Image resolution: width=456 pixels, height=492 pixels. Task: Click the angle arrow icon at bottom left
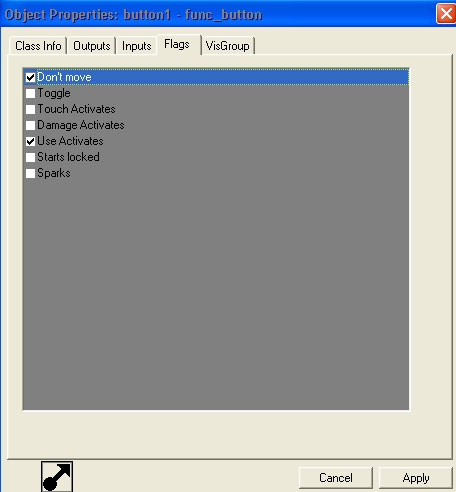(x=57, y=477)
